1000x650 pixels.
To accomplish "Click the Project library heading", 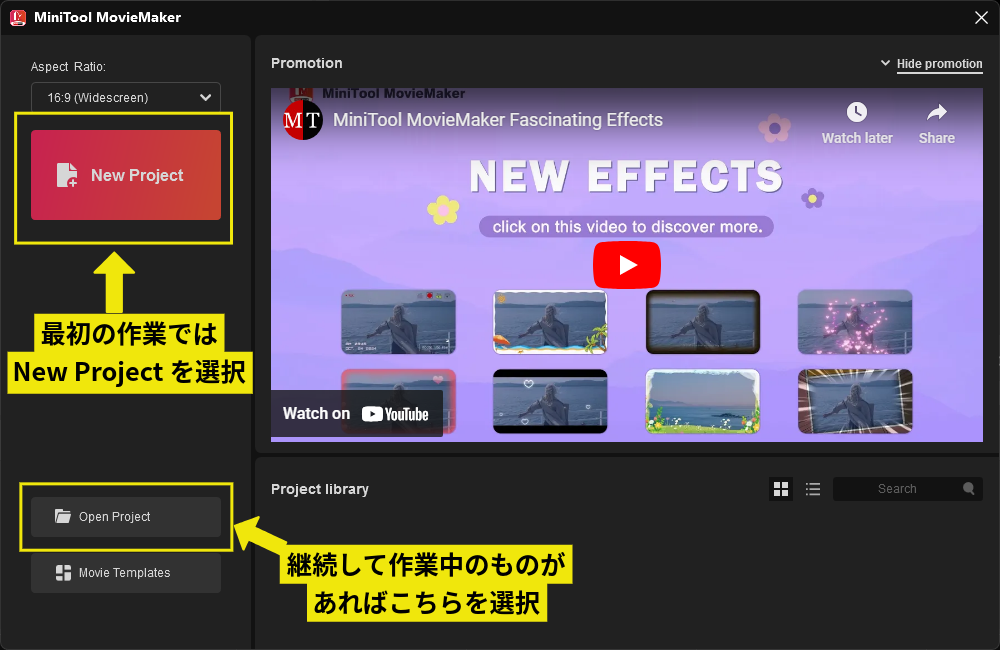I will pos(320,489).
